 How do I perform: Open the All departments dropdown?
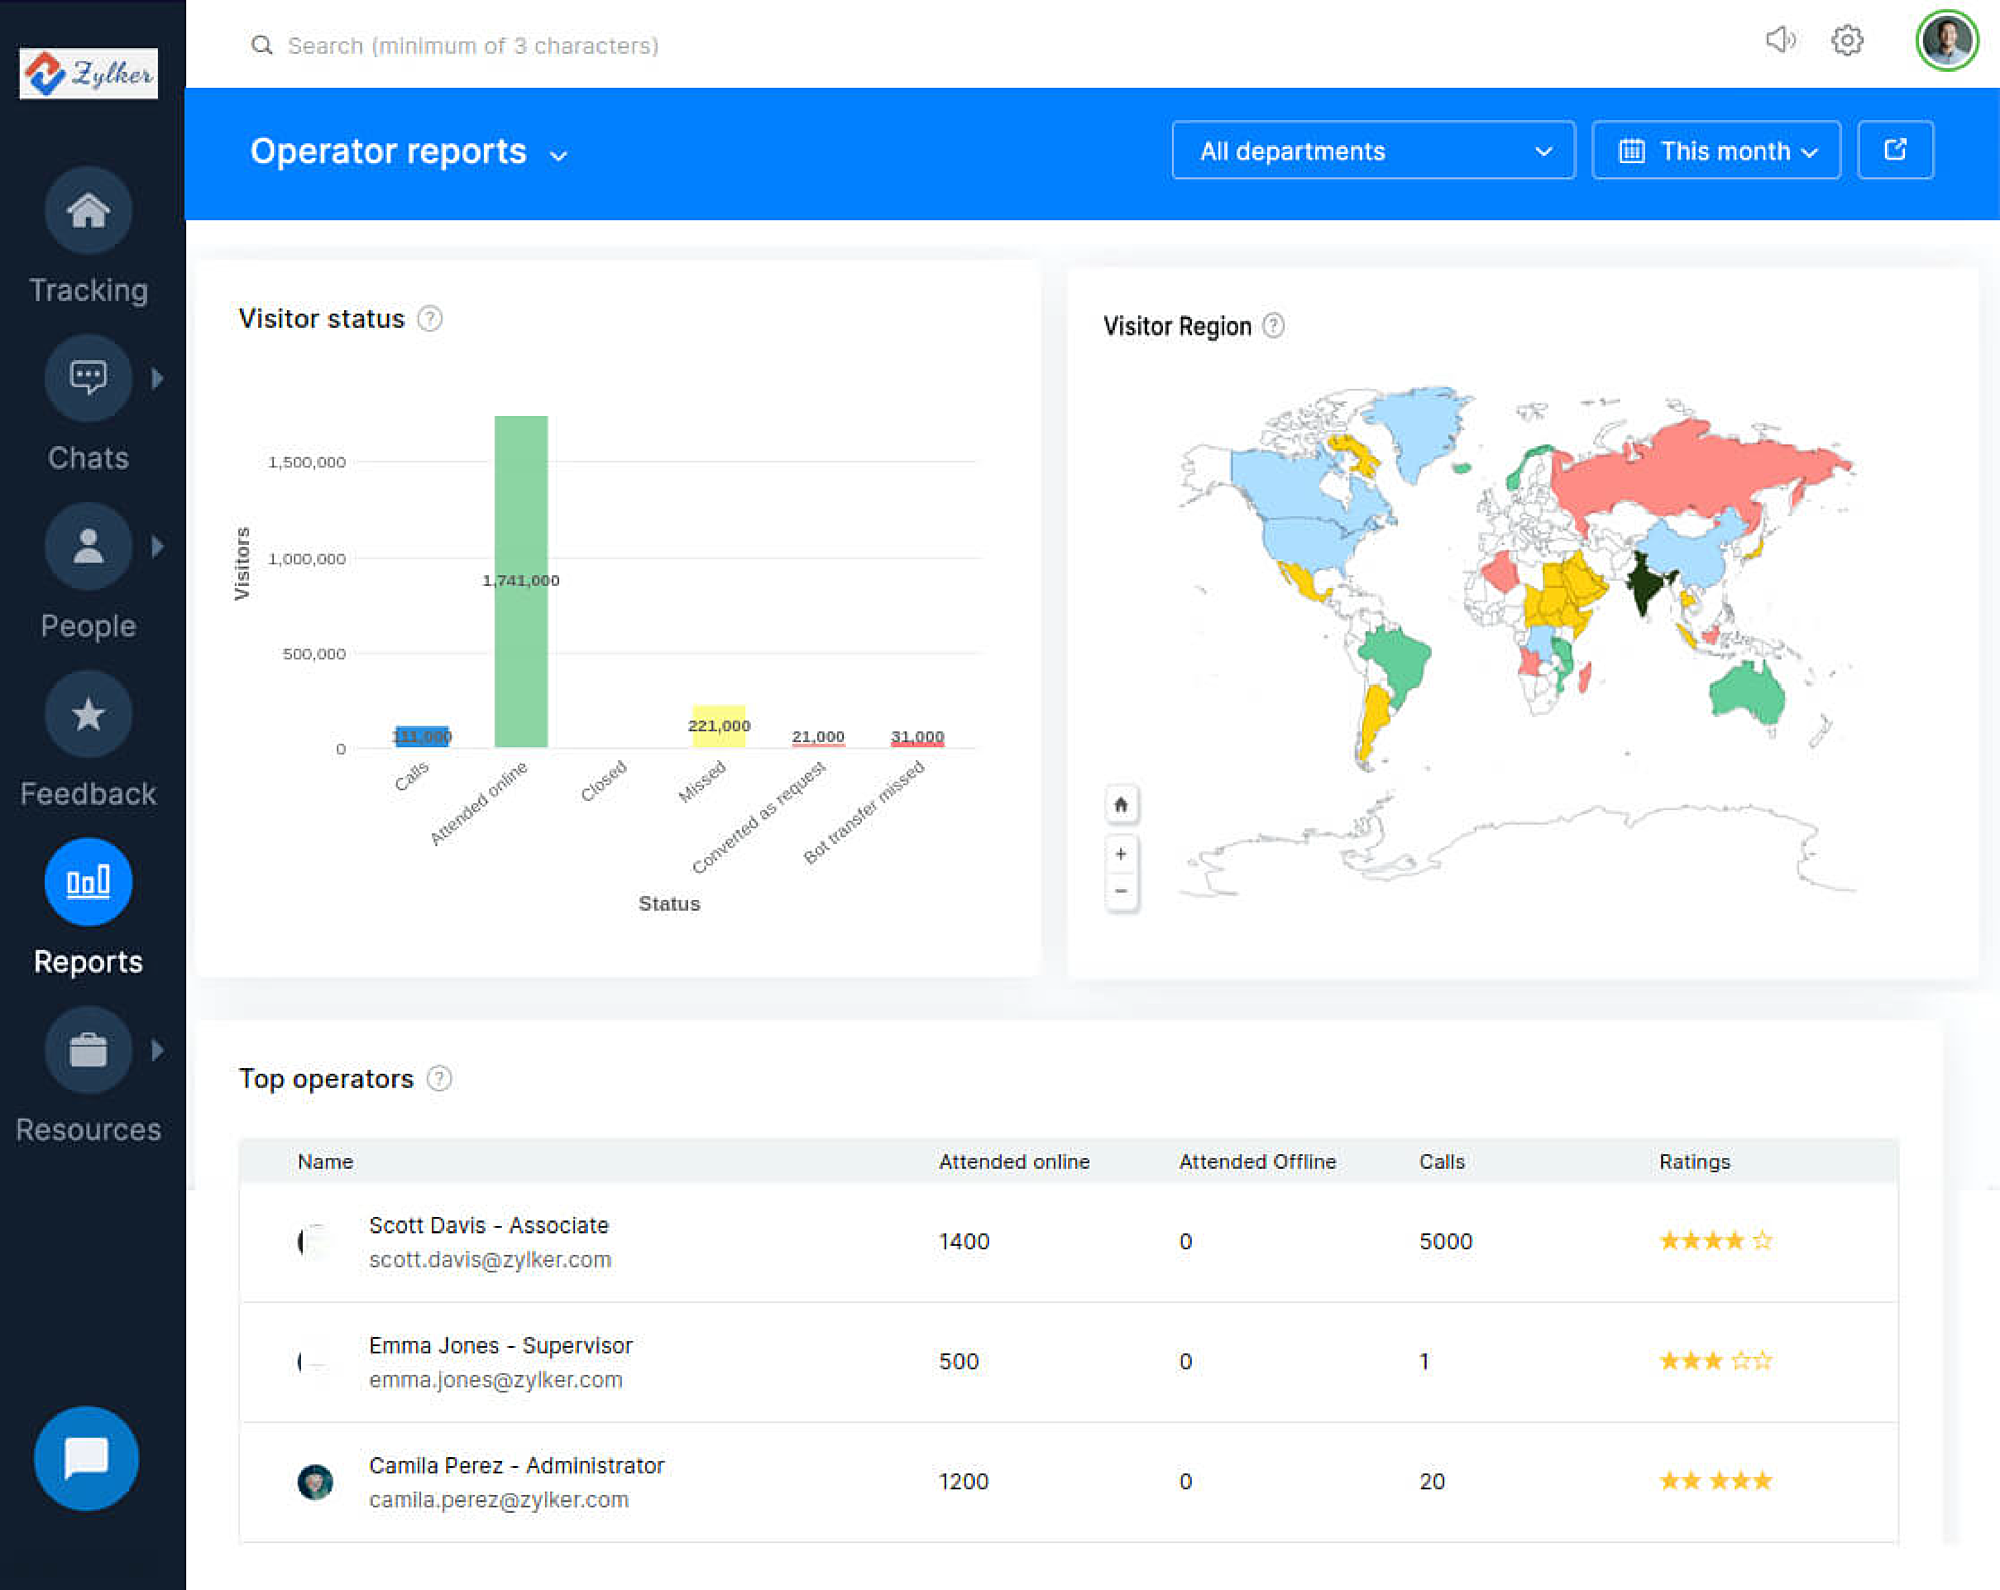(x=1372, y=151)
